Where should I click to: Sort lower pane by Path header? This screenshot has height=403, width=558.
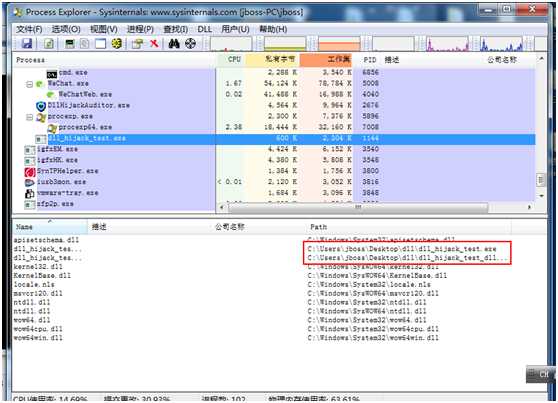[409, 227]
